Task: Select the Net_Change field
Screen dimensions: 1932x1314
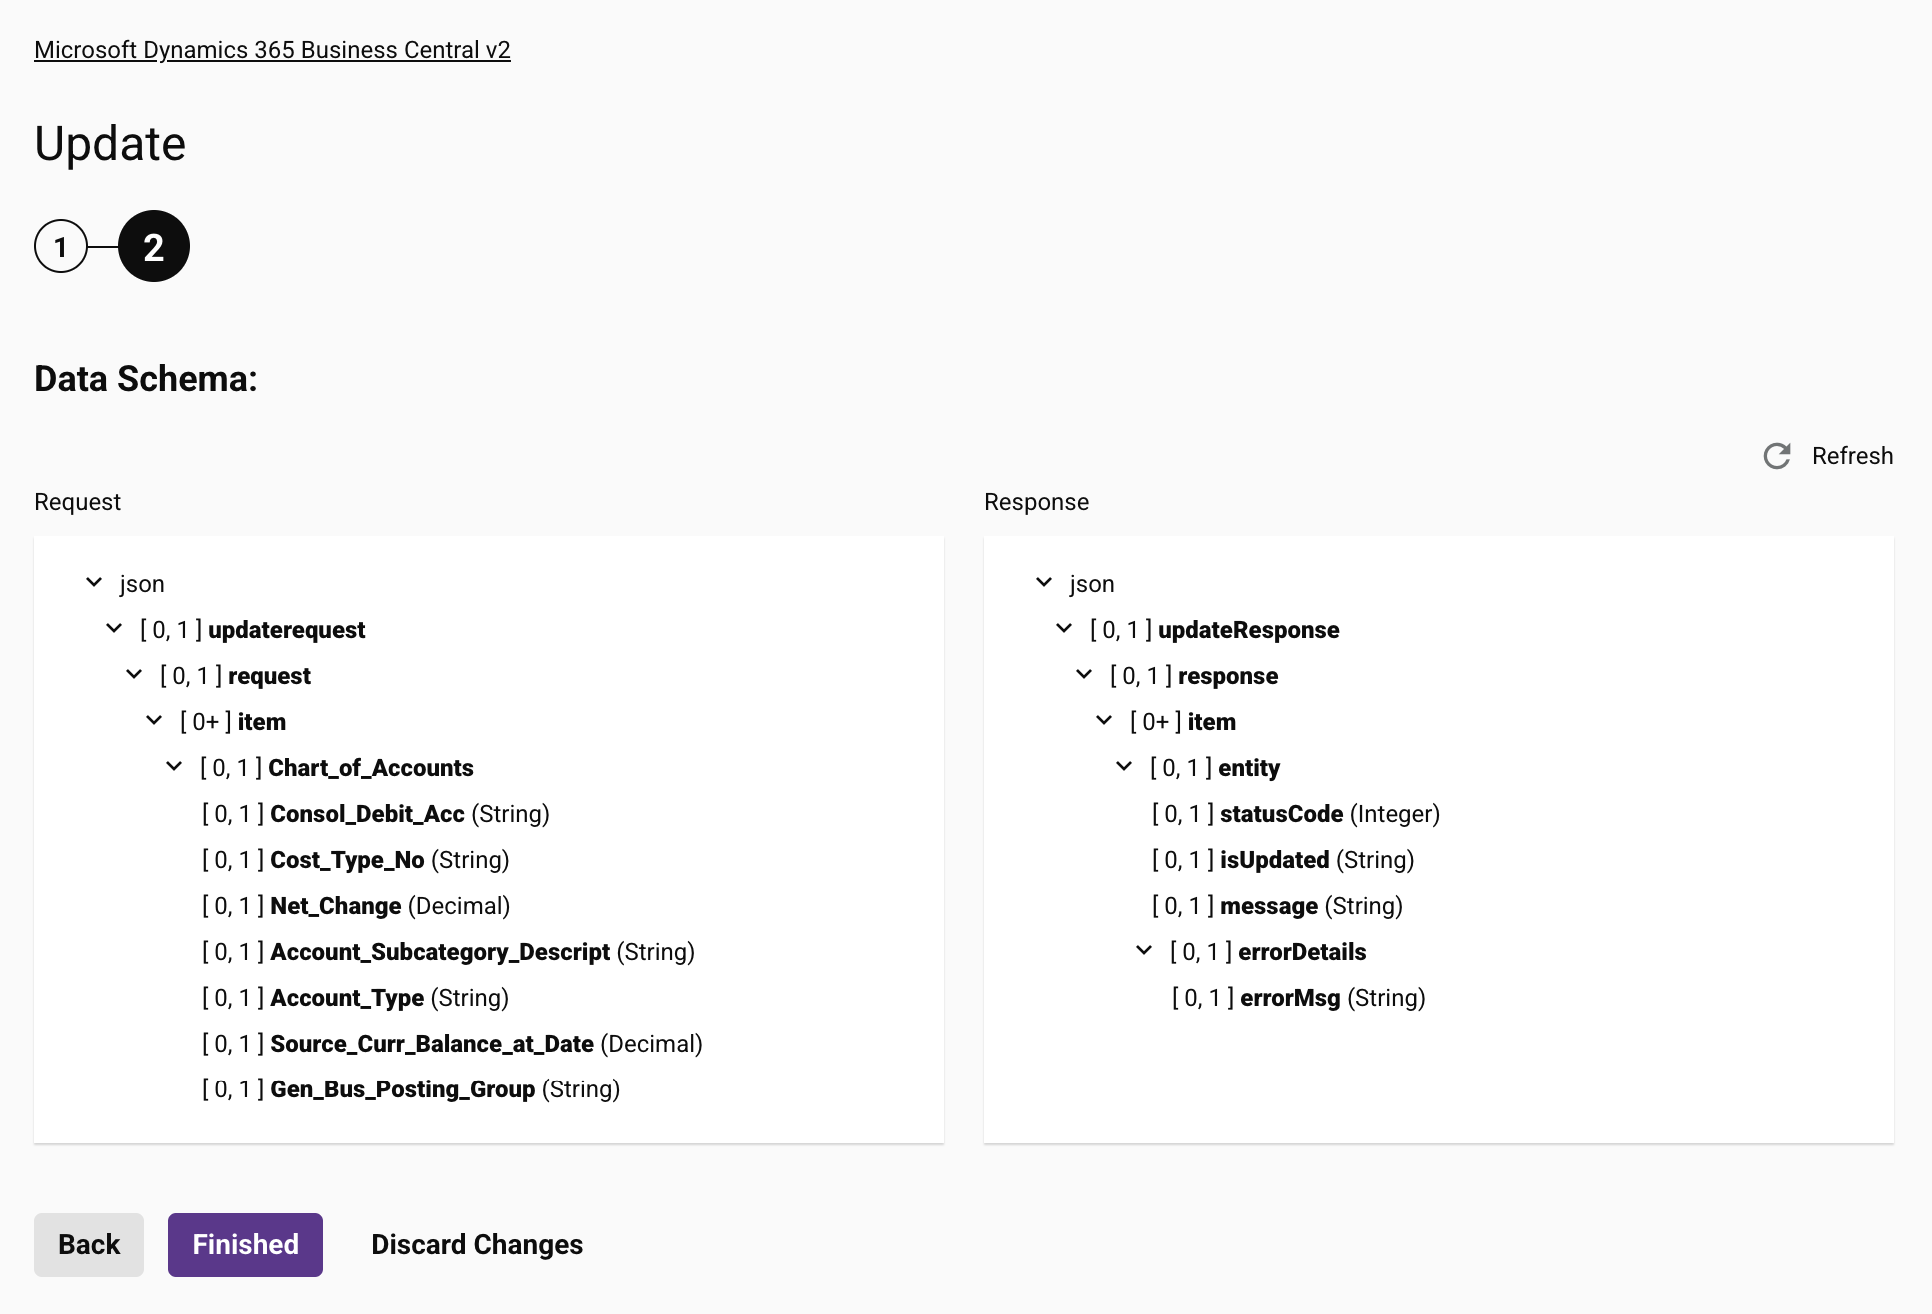Action: point(356,906)
